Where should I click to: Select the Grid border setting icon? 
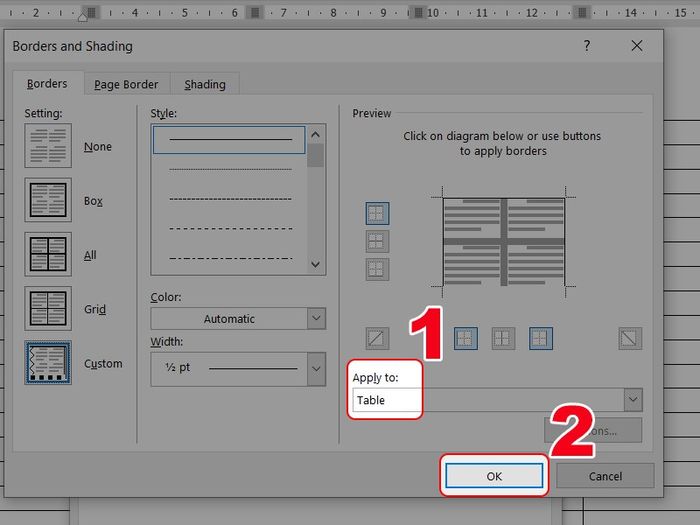click(48, 308)
